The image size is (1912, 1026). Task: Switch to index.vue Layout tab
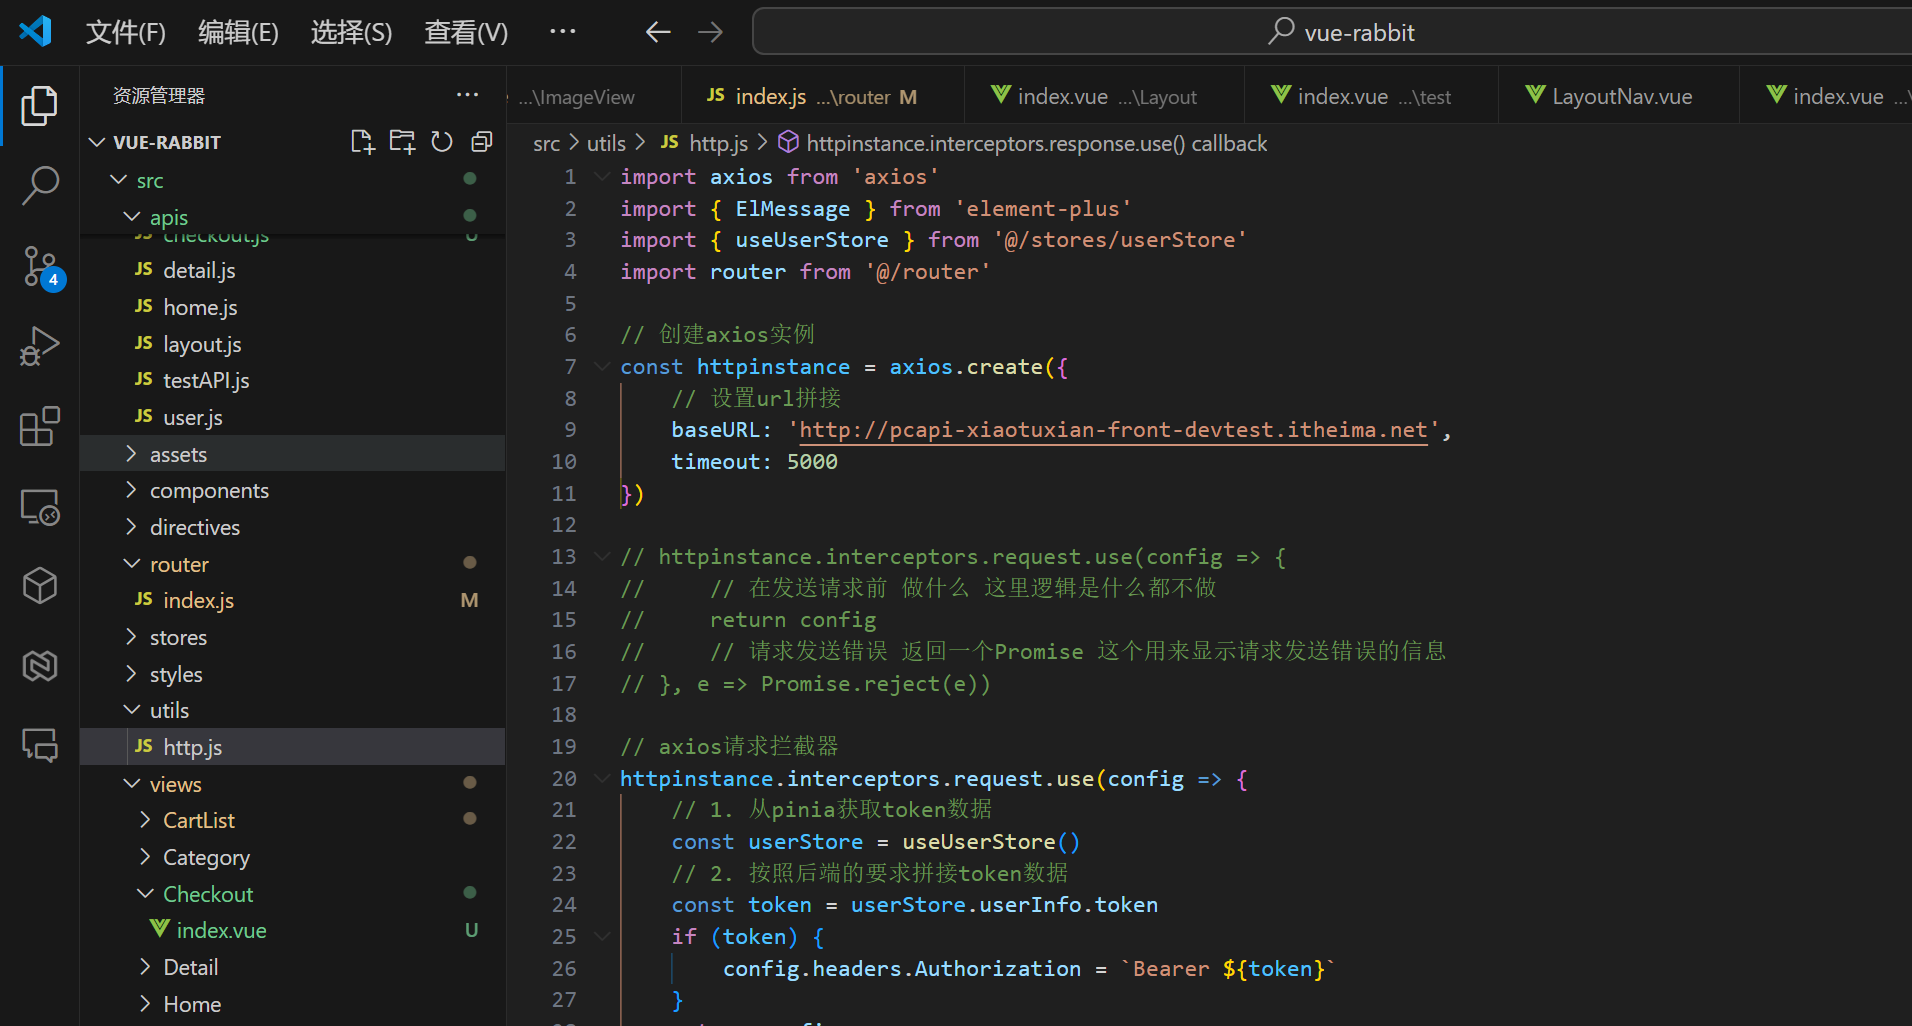point(1105,96)
